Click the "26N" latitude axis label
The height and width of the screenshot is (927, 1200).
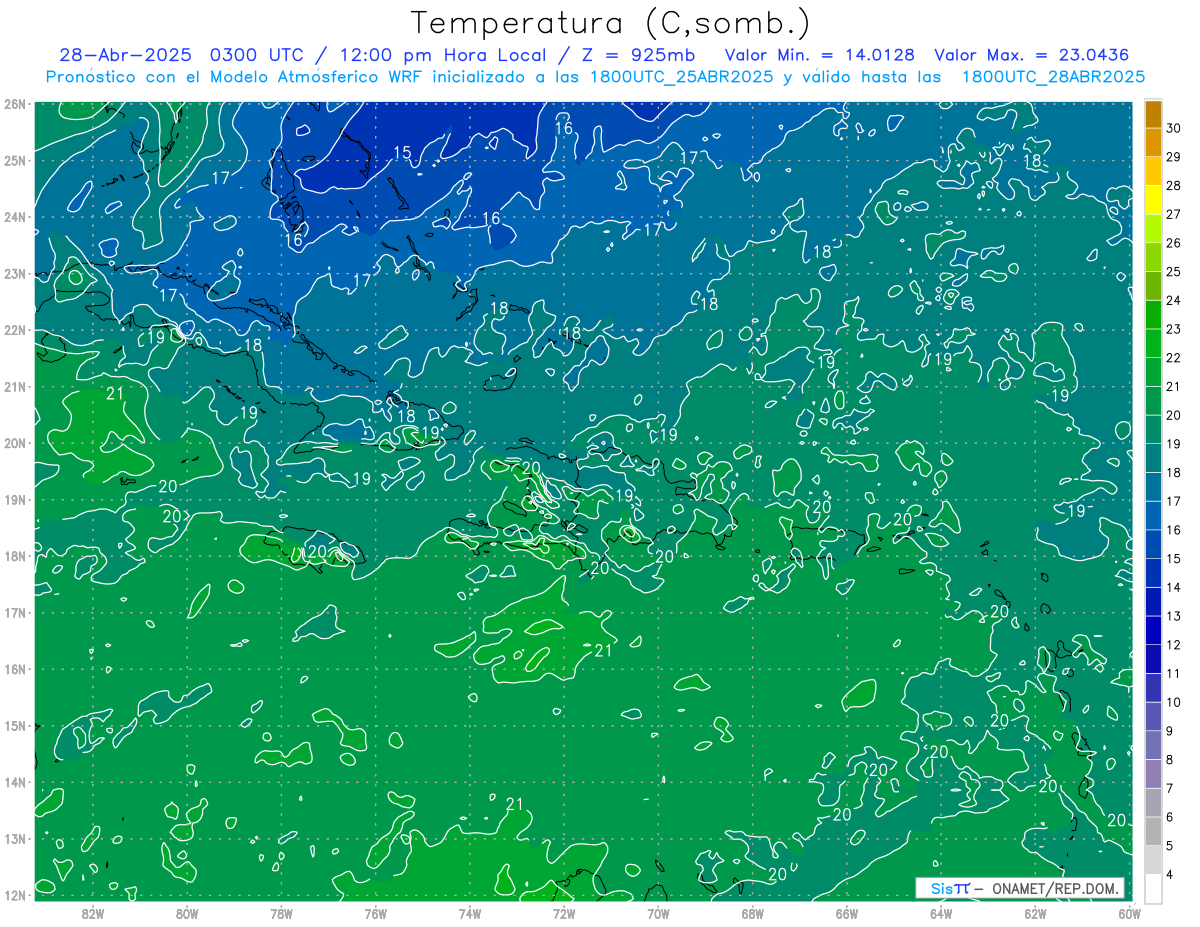tap(15, 104)
